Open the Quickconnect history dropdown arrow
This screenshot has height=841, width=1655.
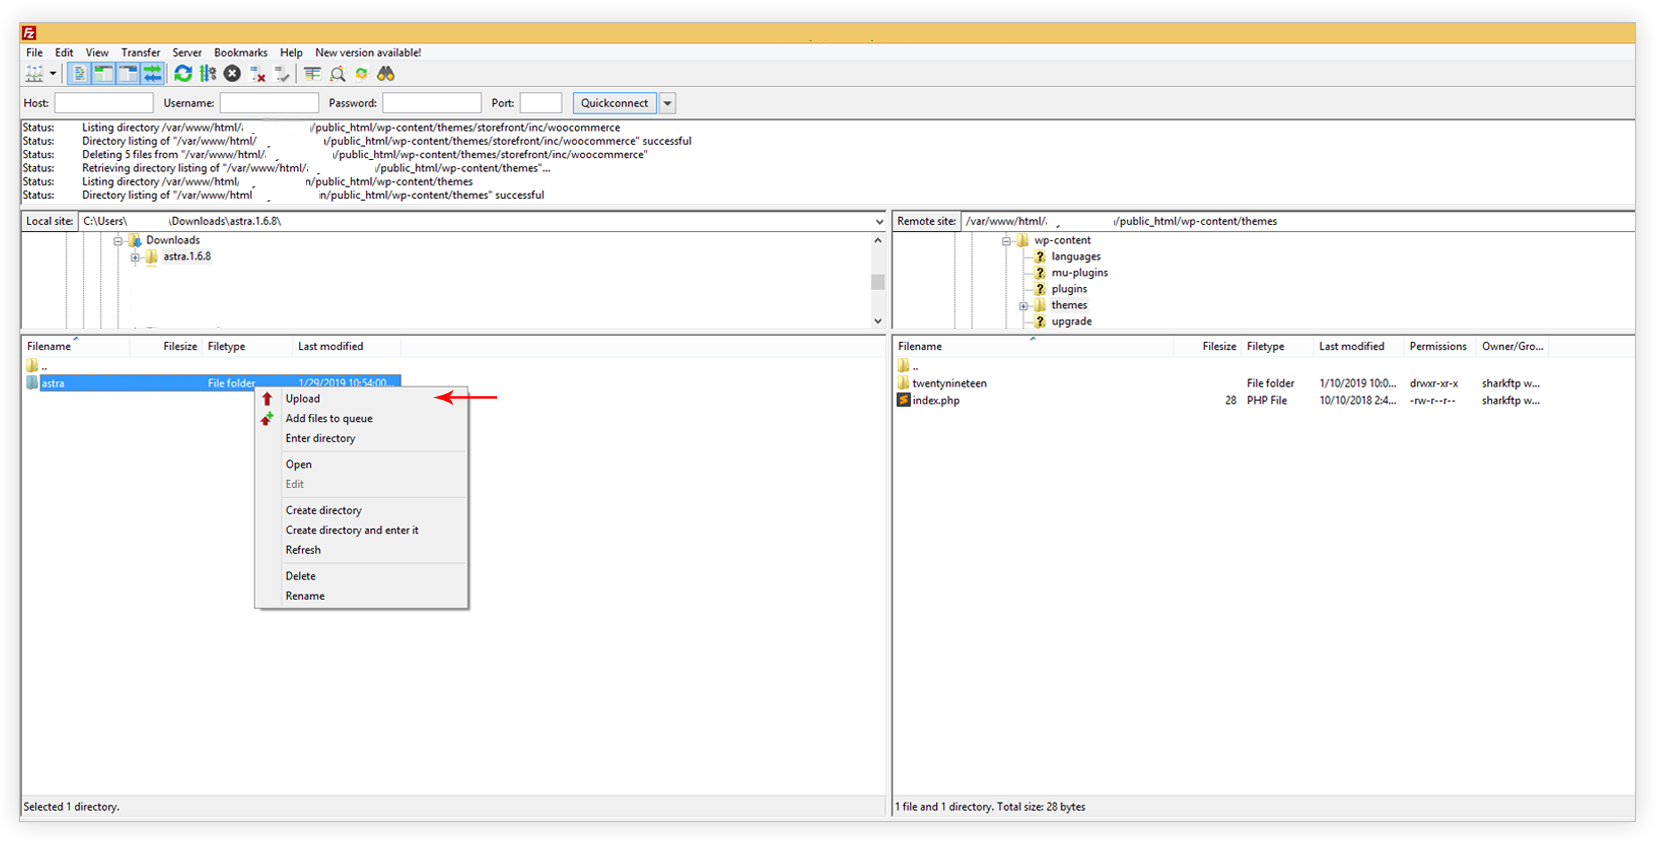pos(667,103)
